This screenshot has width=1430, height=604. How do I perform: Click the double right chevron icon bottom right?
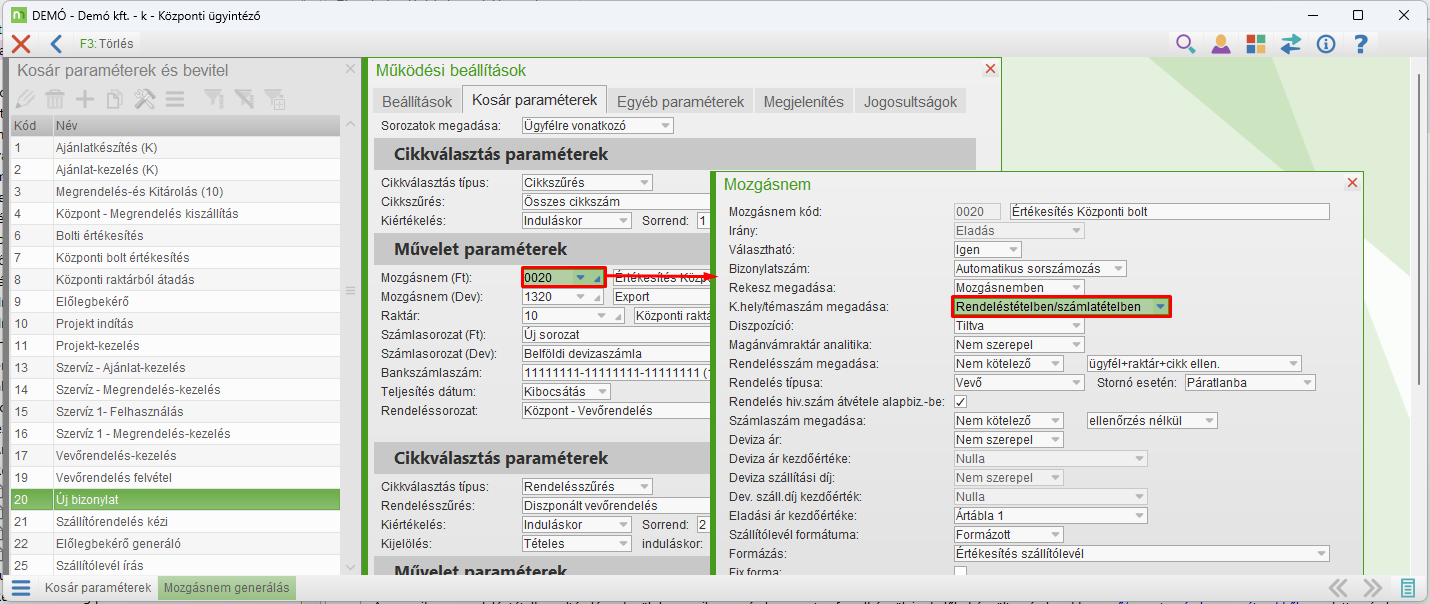[x=1373, y=588]
